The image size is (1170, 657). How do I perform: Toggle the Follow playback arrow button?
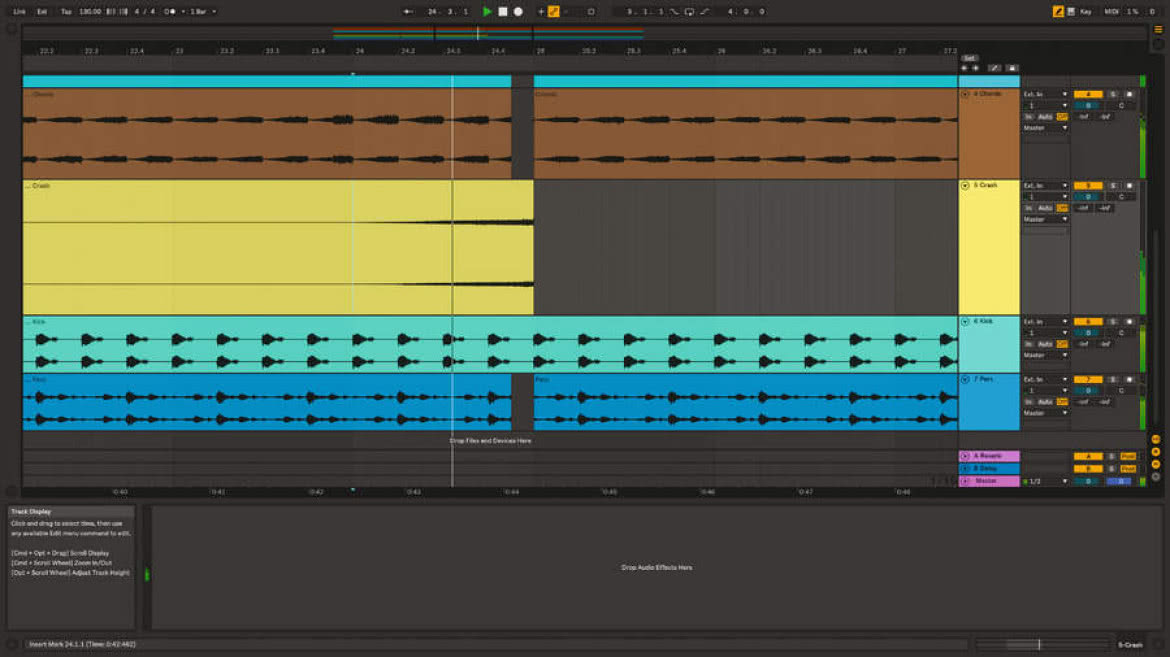tap(408, 11)
